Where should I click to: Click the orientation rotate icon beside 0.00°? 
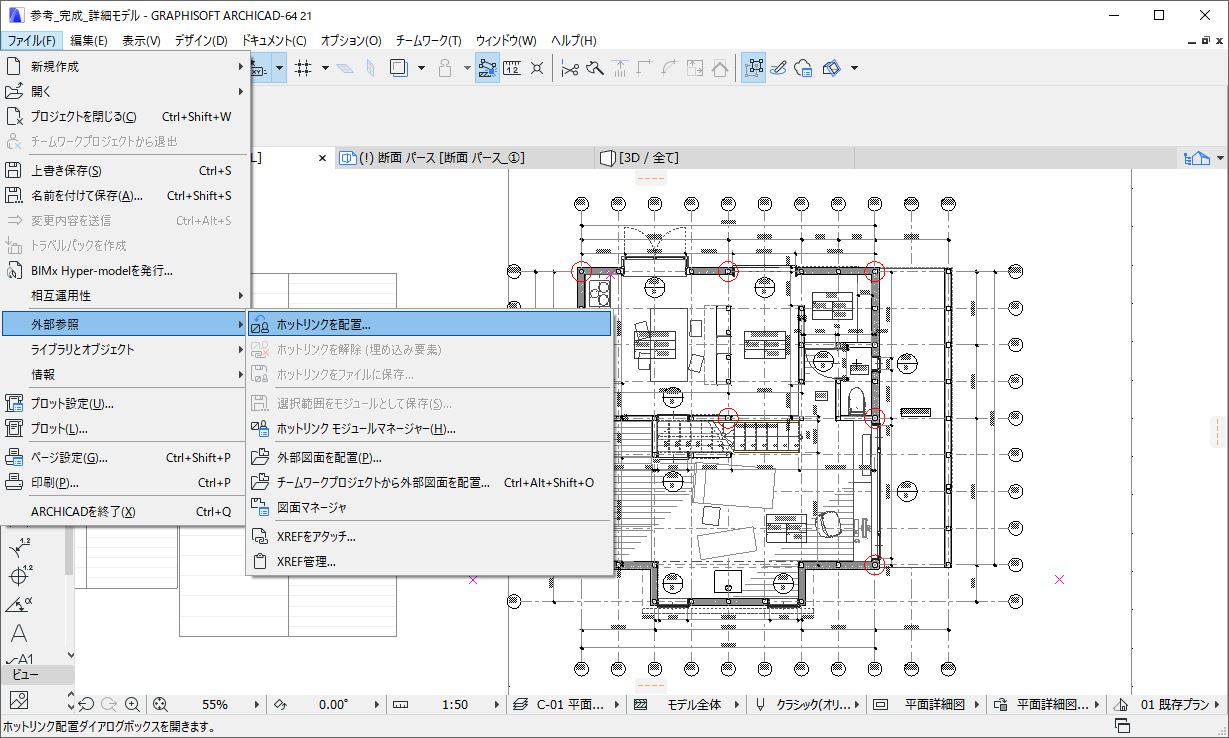279,704
